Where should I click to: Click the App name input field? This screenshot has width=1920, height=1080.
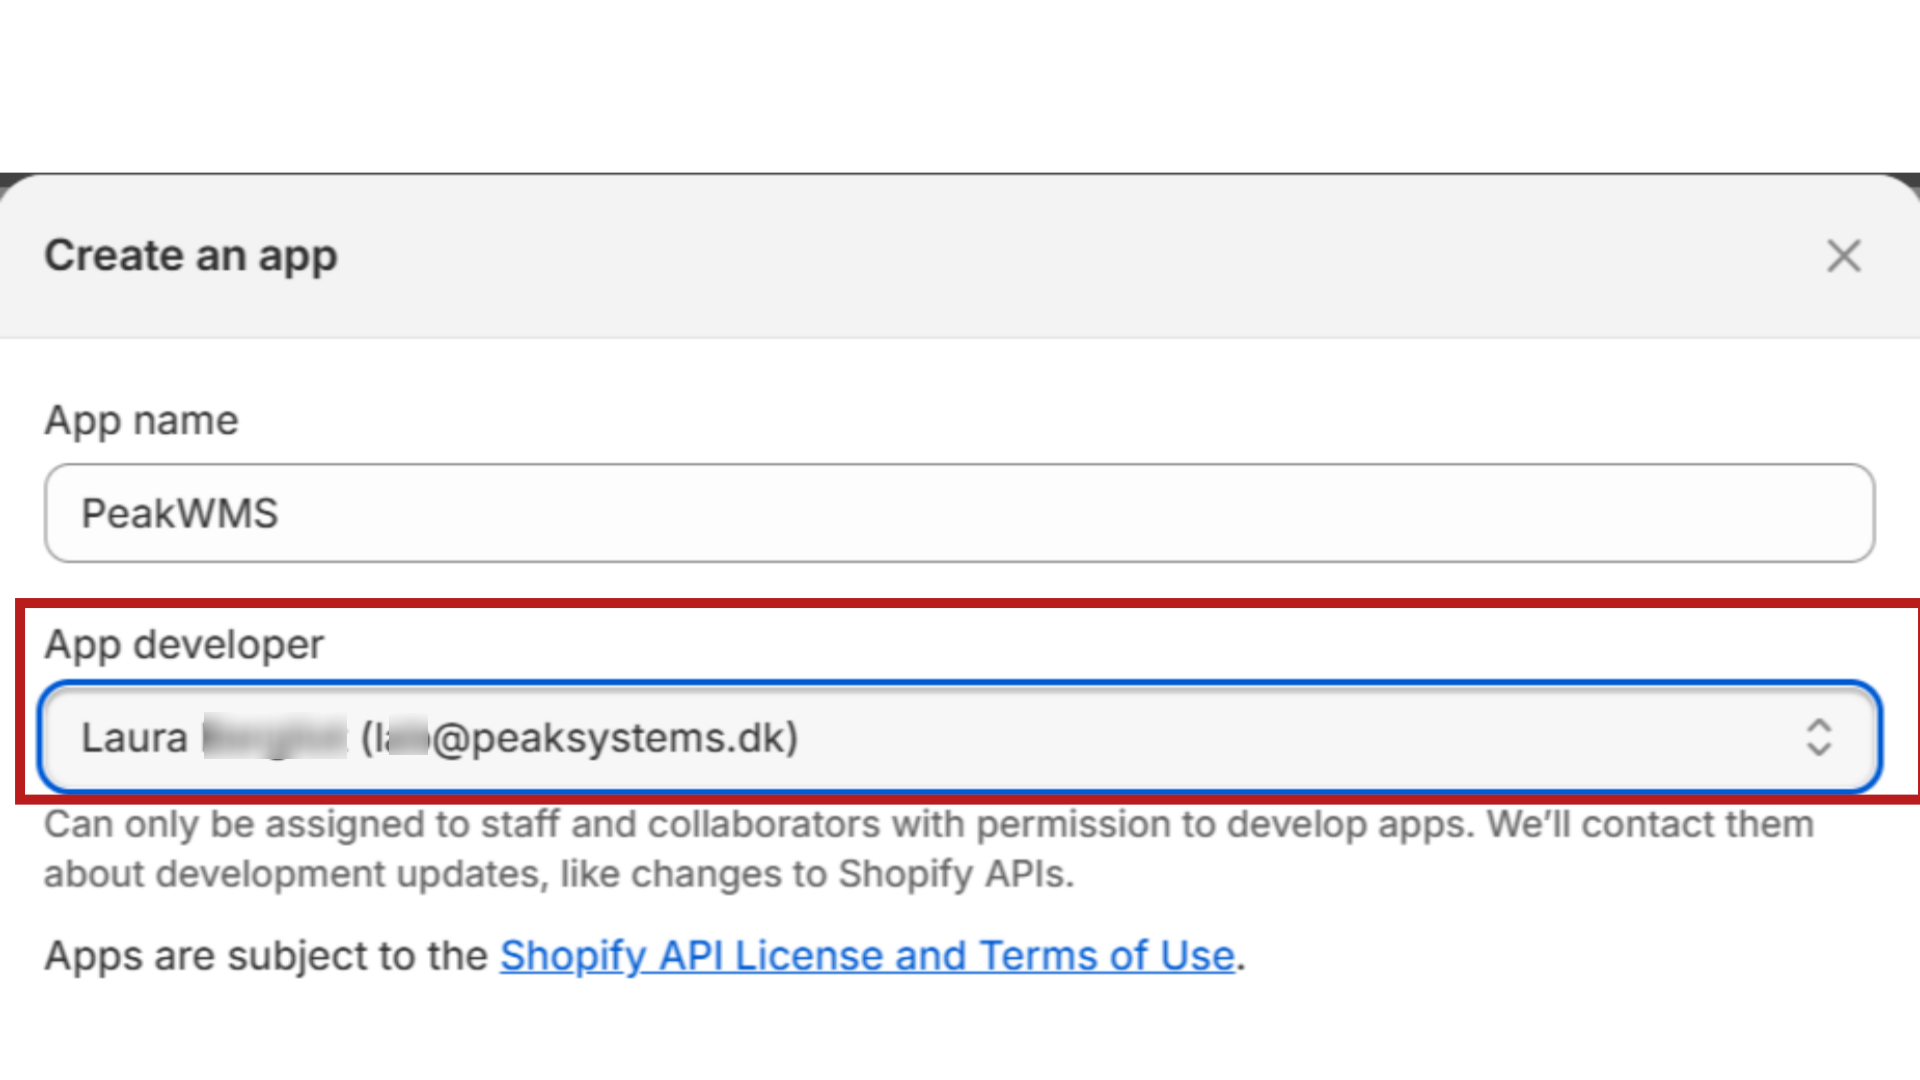click(x=959, y=513)
